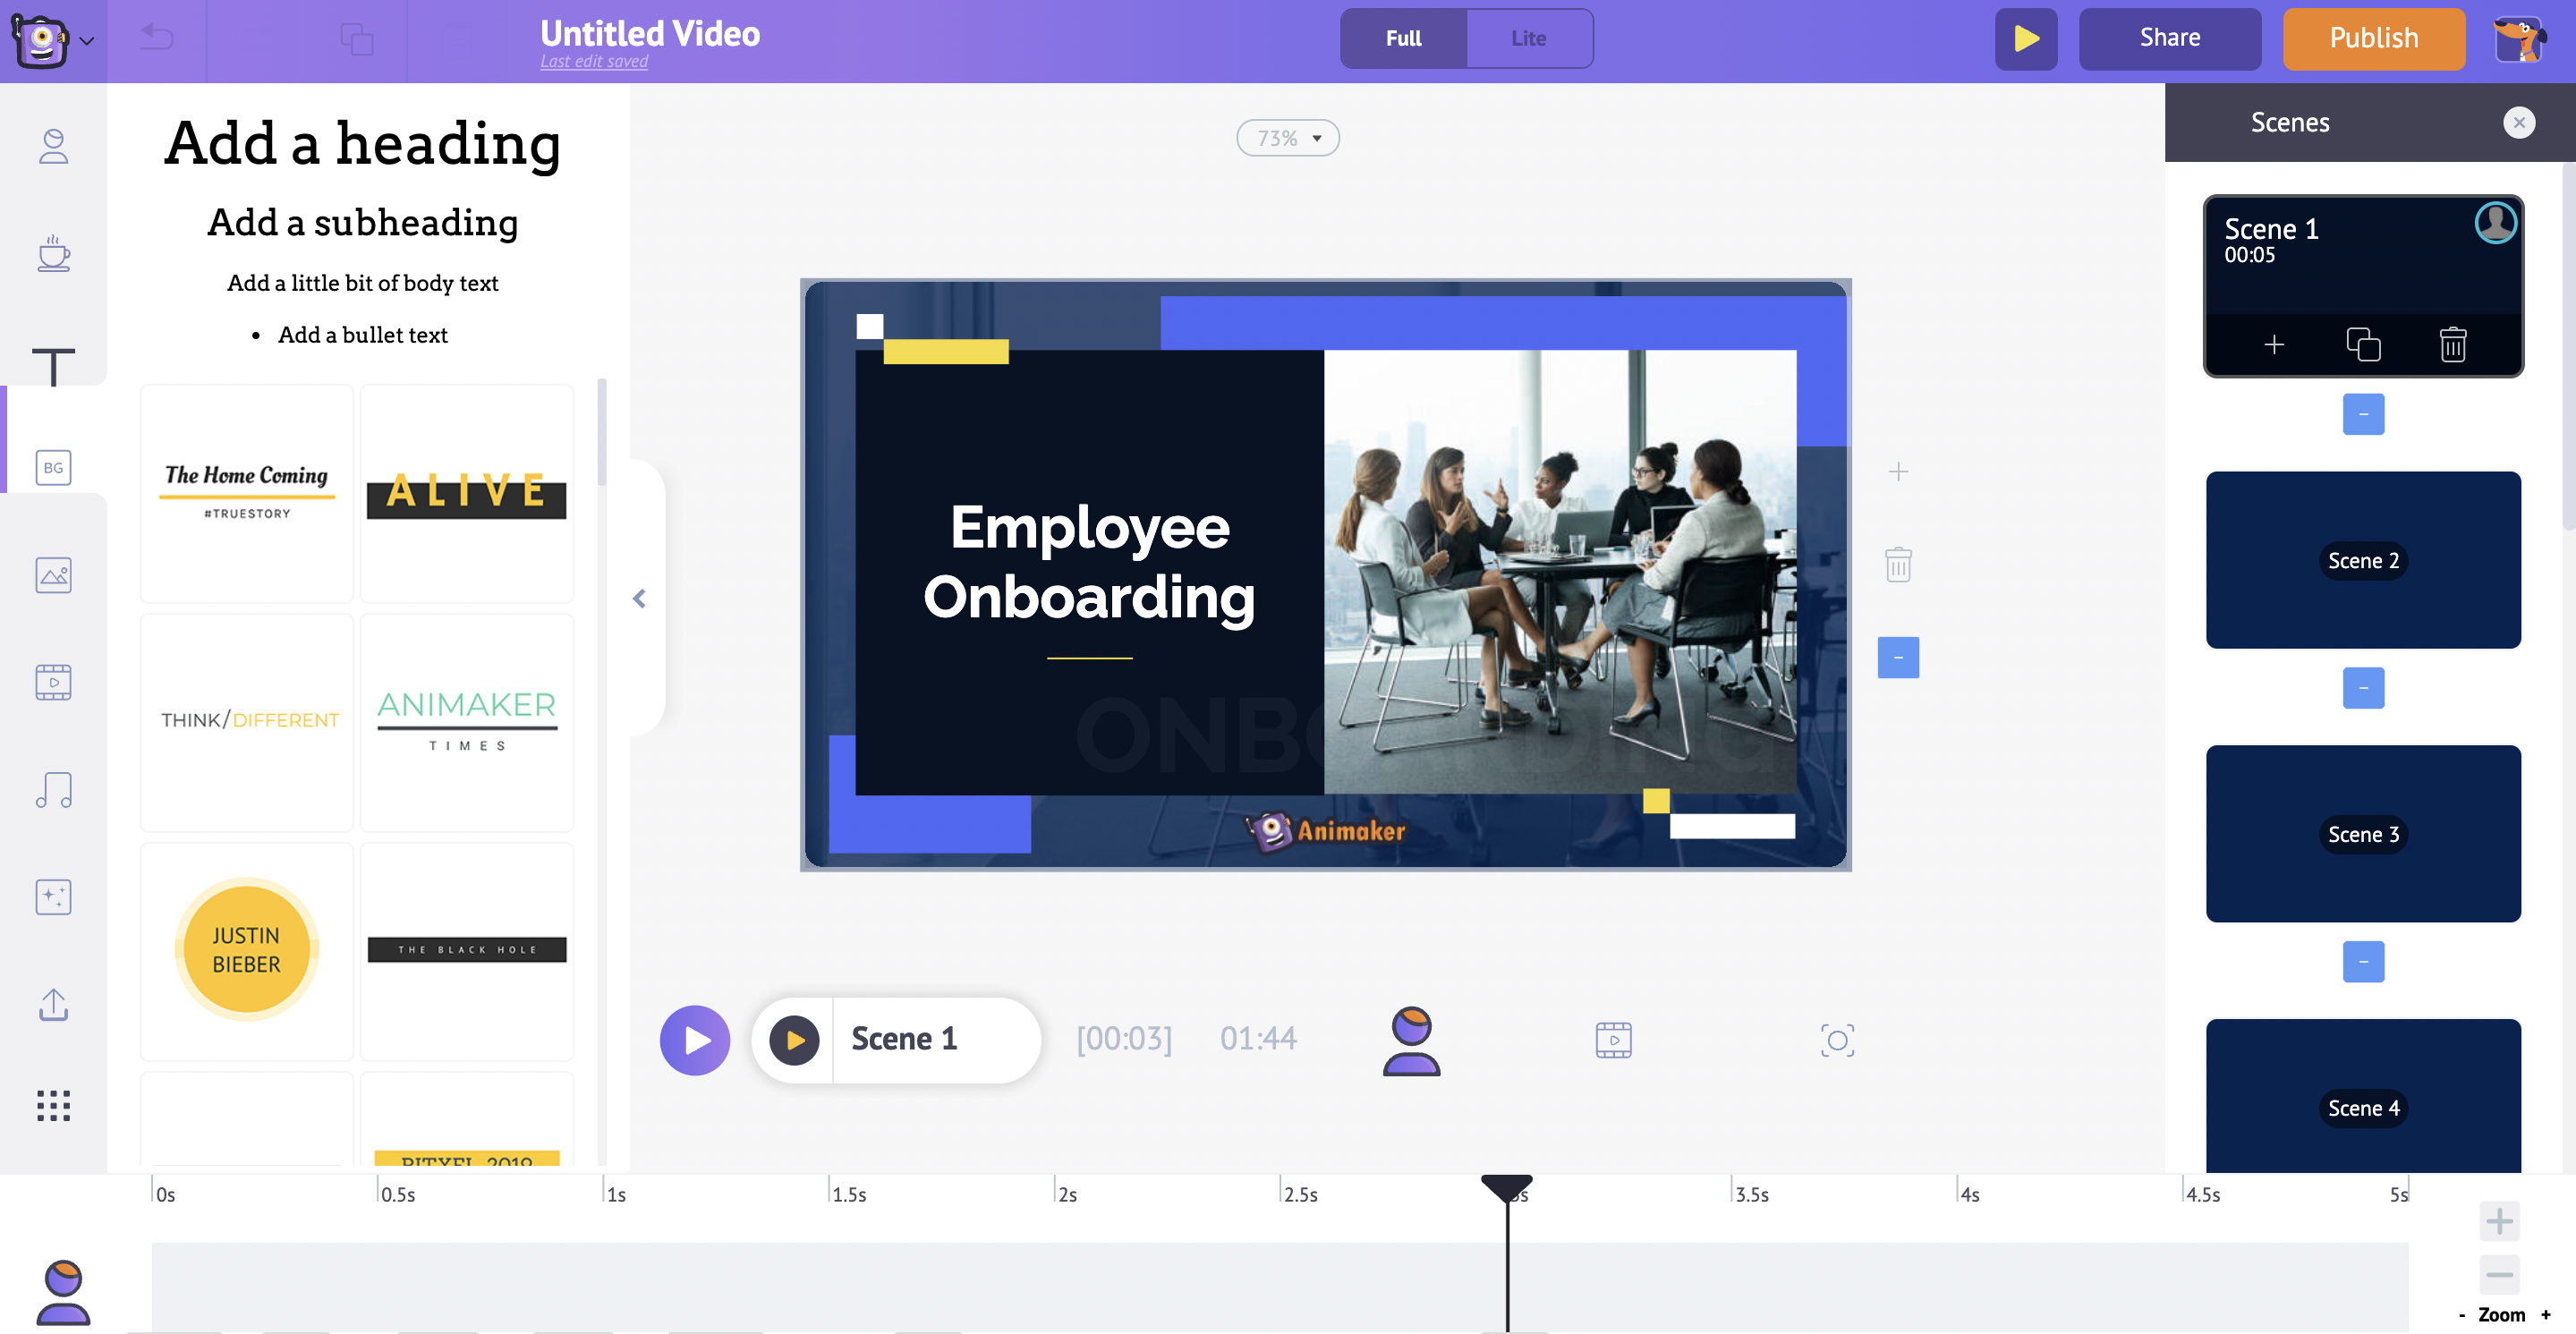This screenshot has width=2576, height=1334.
Task: Select the Lite tab in top bar
Action: [x=1526, y=38]
